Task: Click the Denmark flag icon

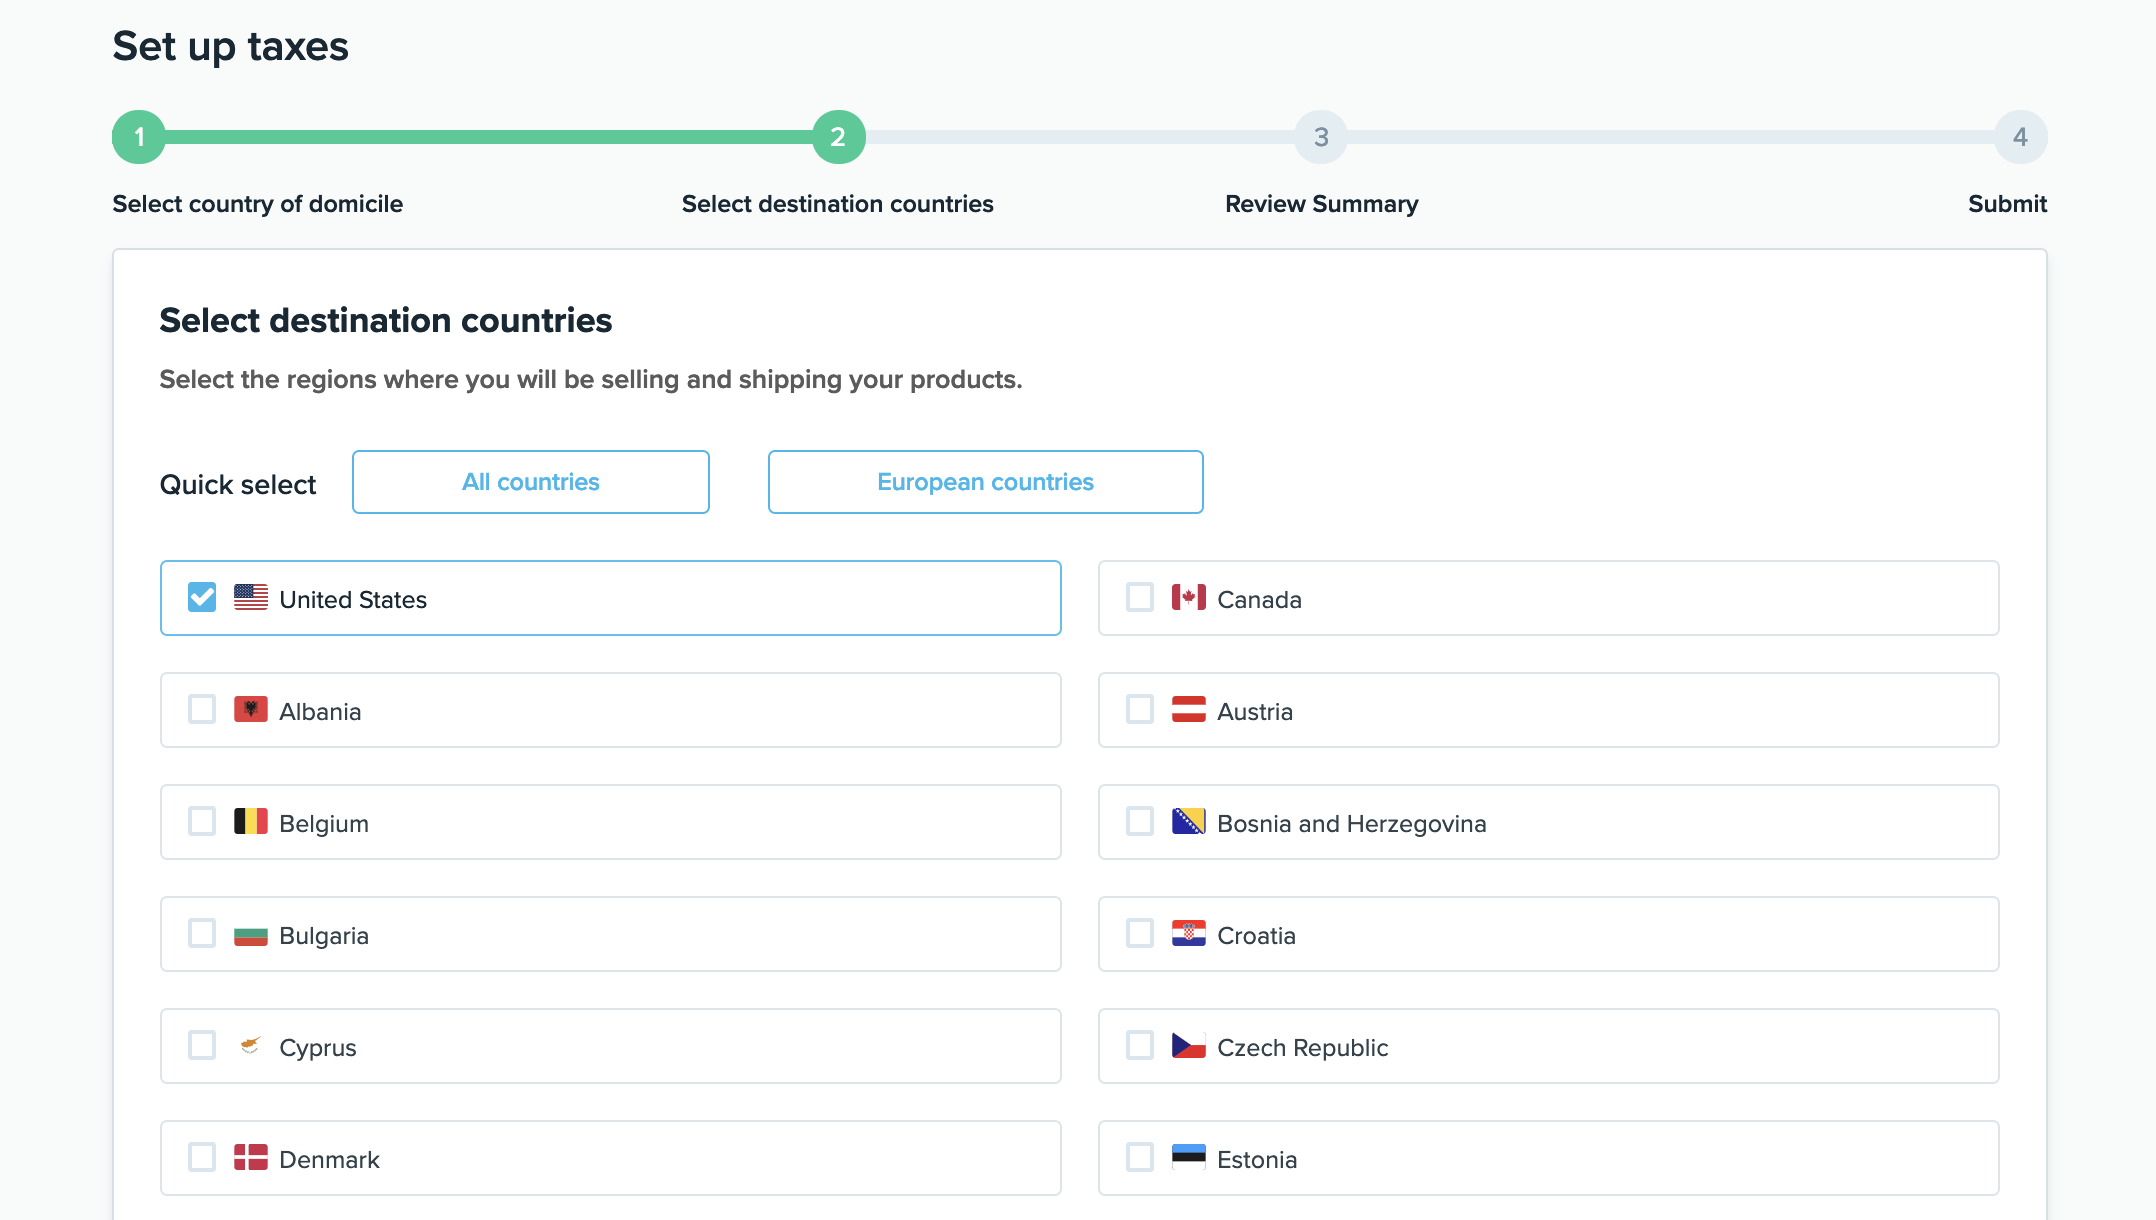Action: coord(251,1158)
